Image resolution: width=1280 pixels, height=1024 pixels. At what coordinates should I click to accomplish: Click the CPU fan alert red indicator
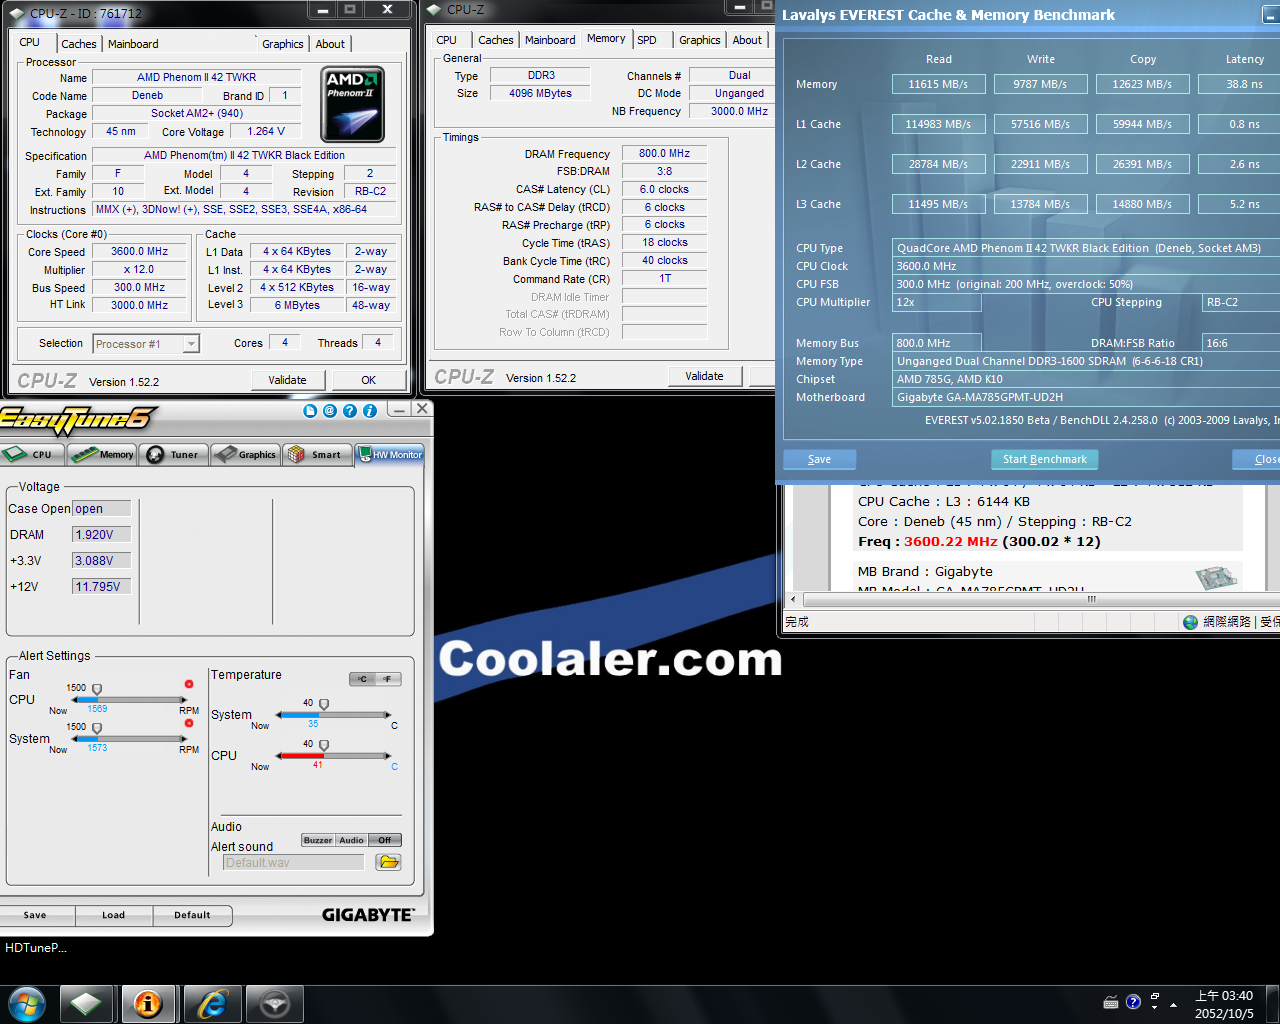(188, 685)
